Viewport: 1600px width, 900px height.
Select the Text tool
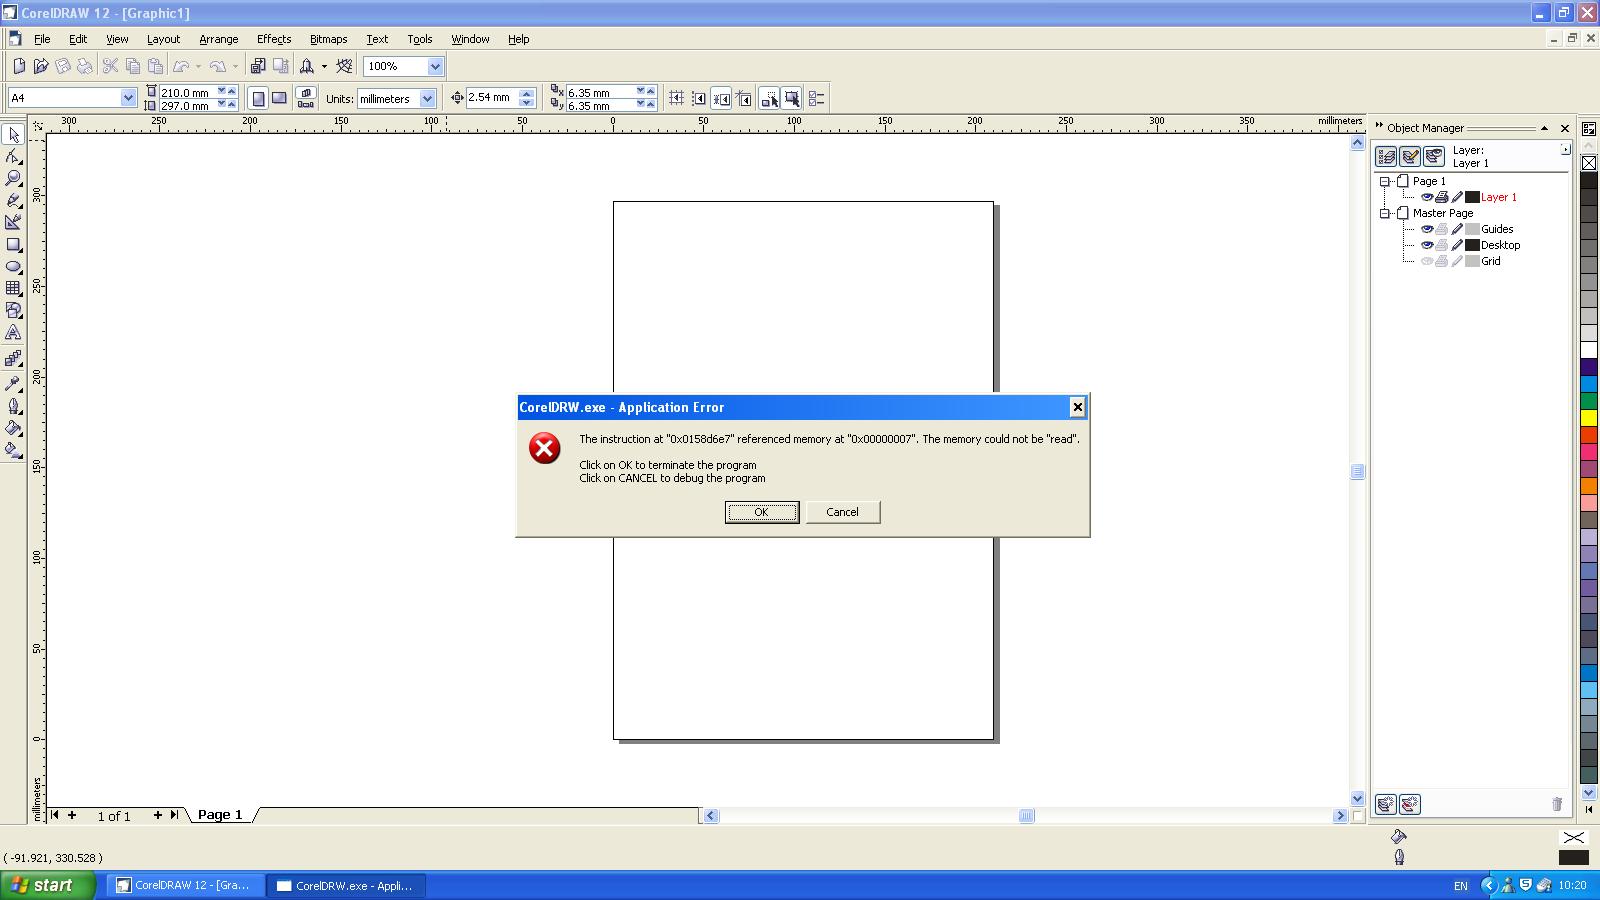(13, 332)
